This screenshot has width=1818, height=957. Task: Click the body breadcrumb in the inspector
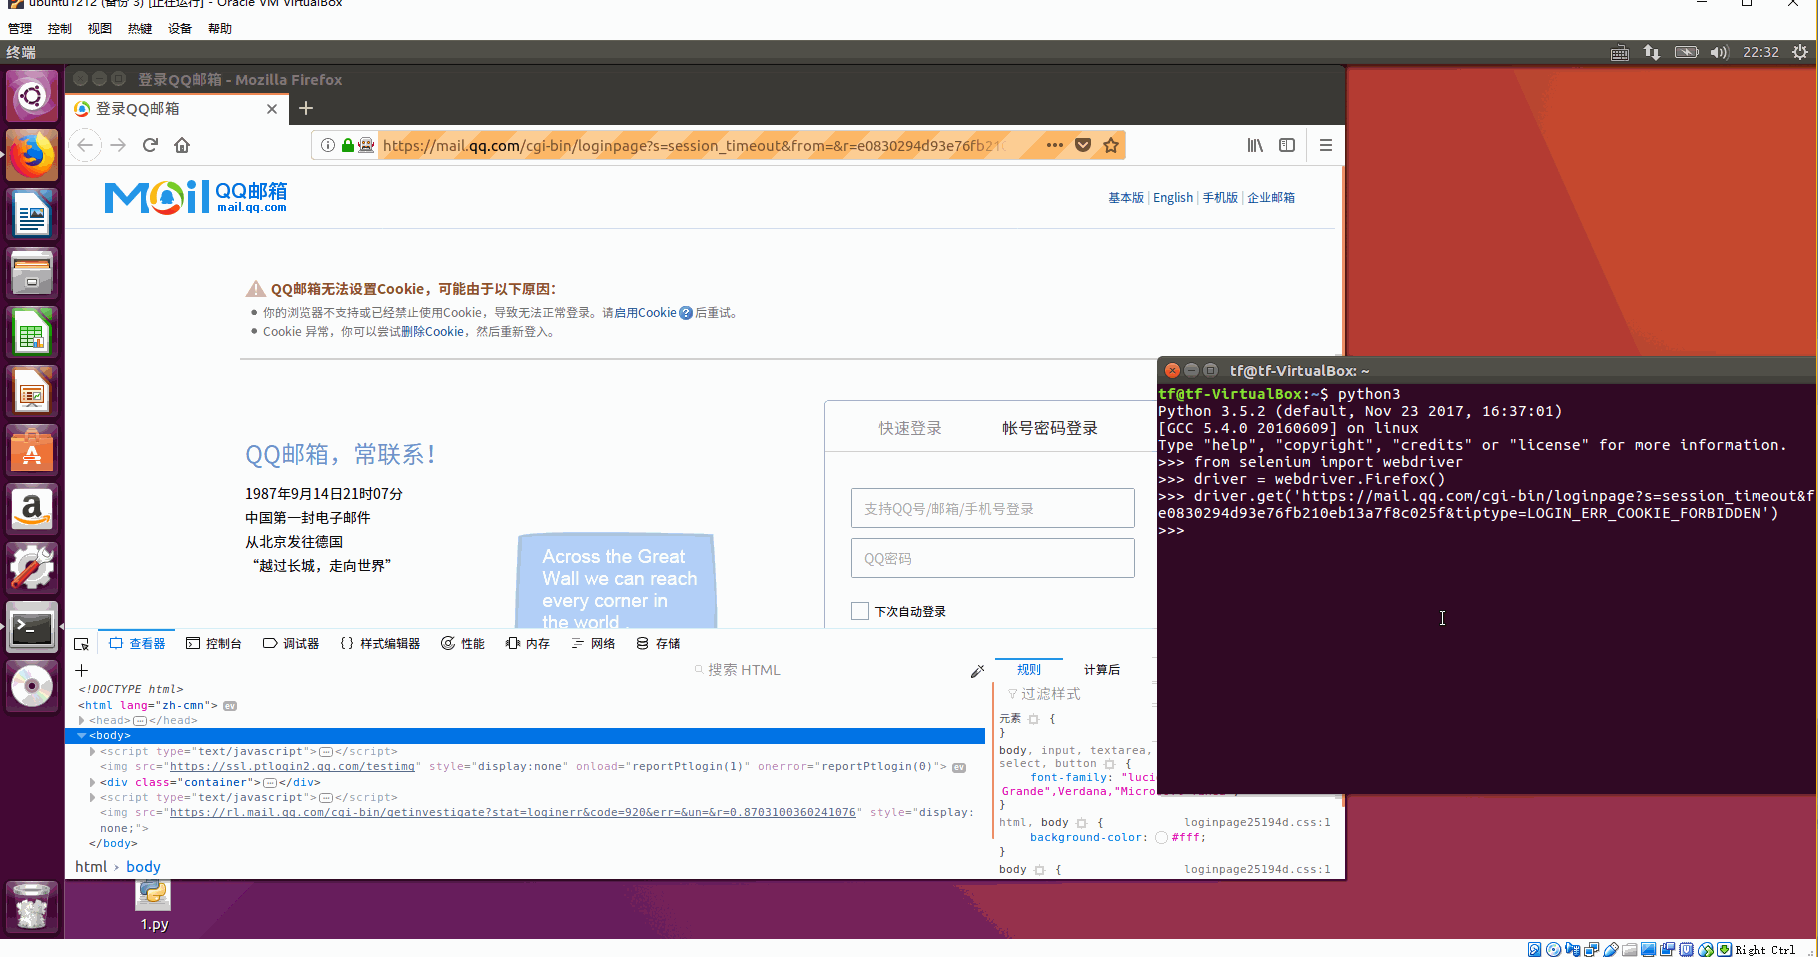pyautogui.click(x=143, y=867)
